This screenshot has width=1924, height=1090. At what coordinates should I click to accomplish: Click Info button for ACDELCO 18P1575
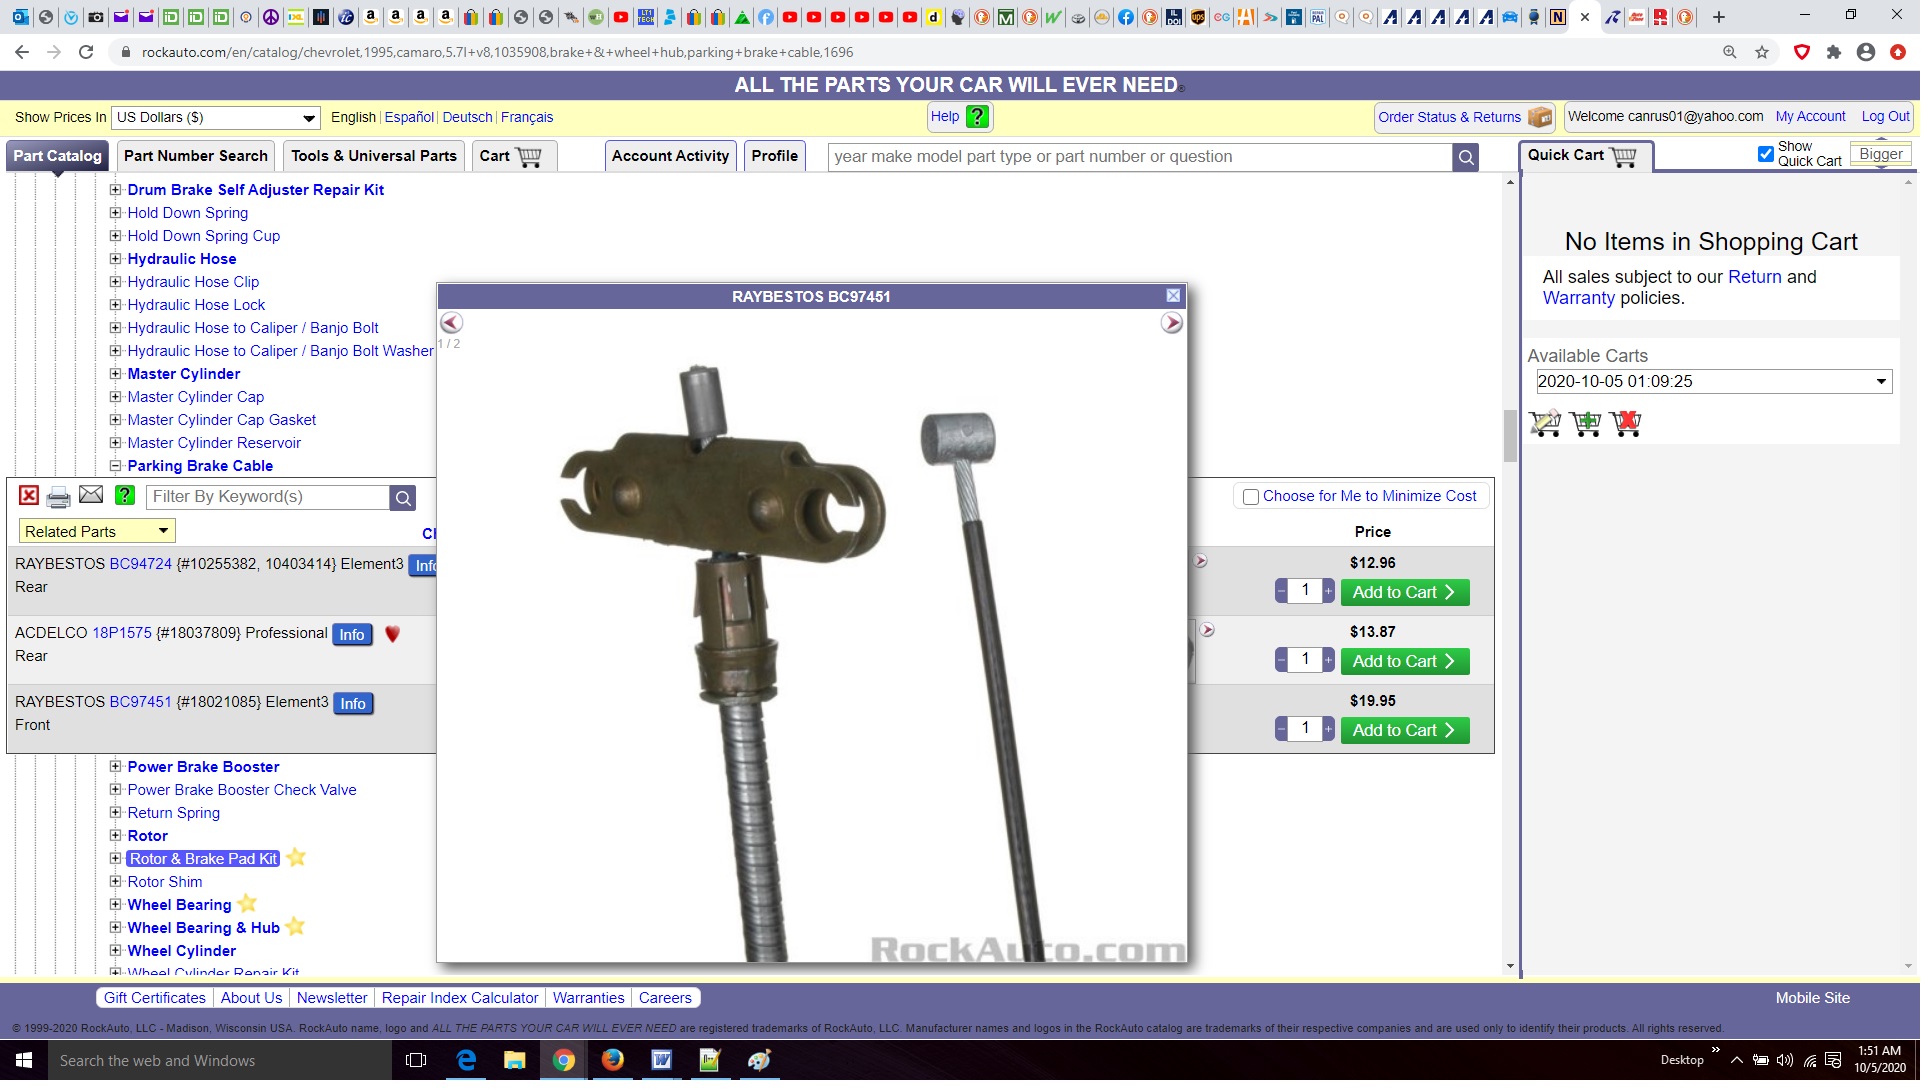click(x=353, y=636)
